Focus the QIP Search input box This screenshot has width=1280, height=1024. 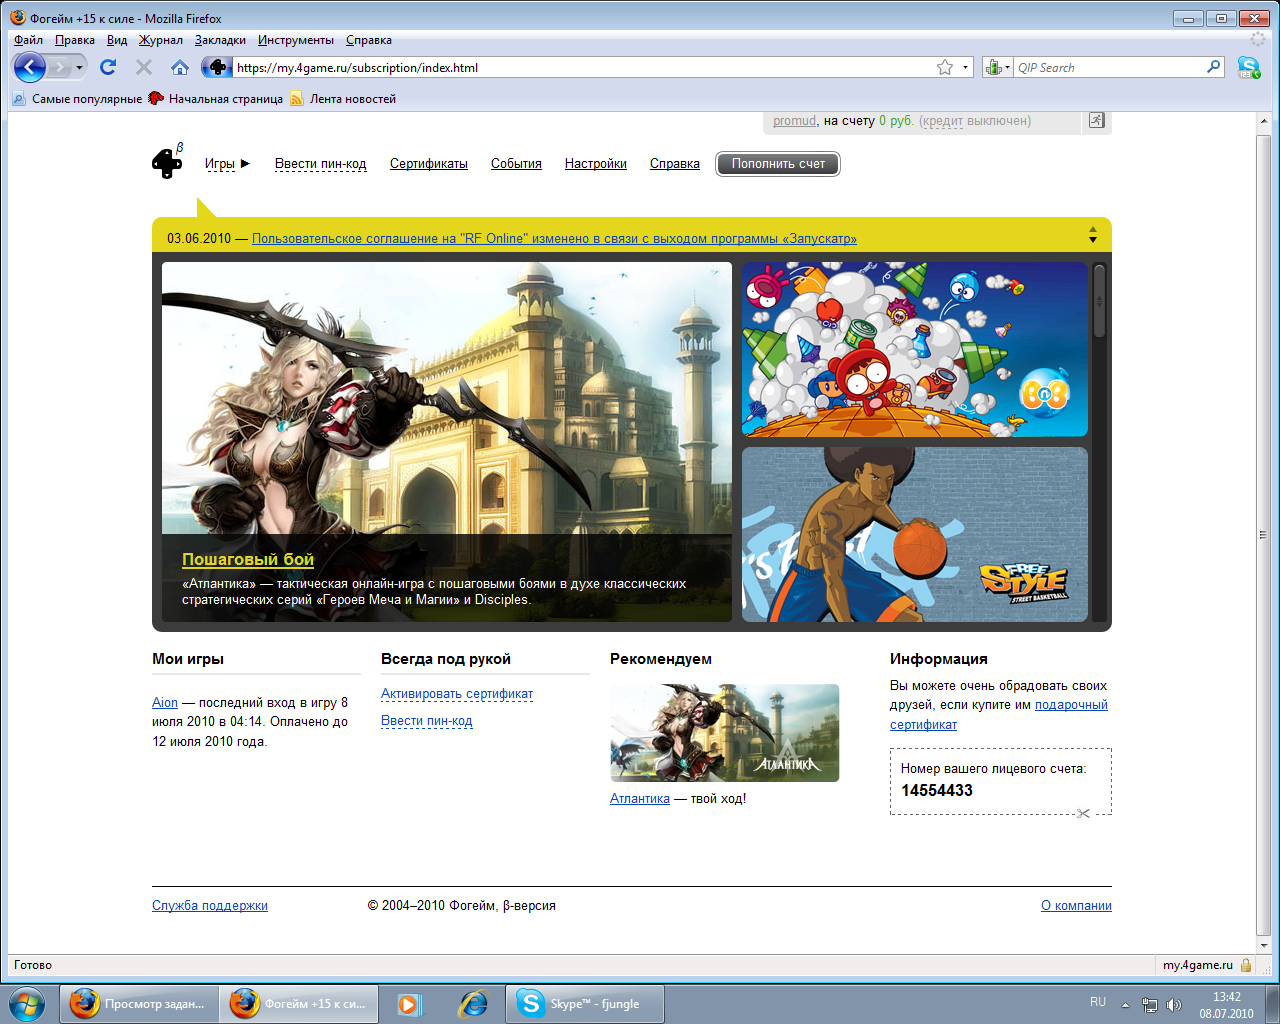click(x=1110, y=68)
